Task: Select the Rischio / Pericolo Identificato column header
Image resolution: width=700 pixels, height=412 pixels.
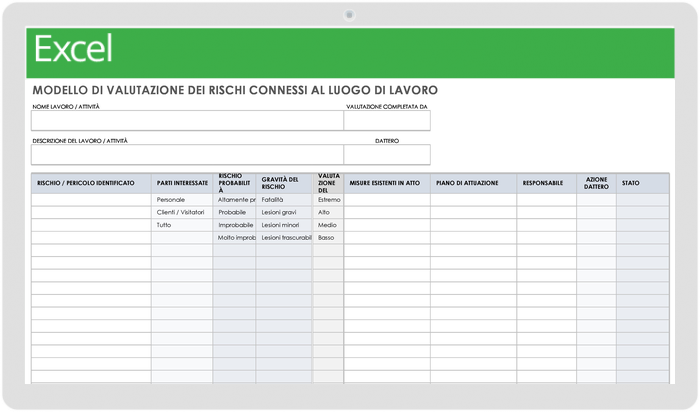Action: [91, 183]
